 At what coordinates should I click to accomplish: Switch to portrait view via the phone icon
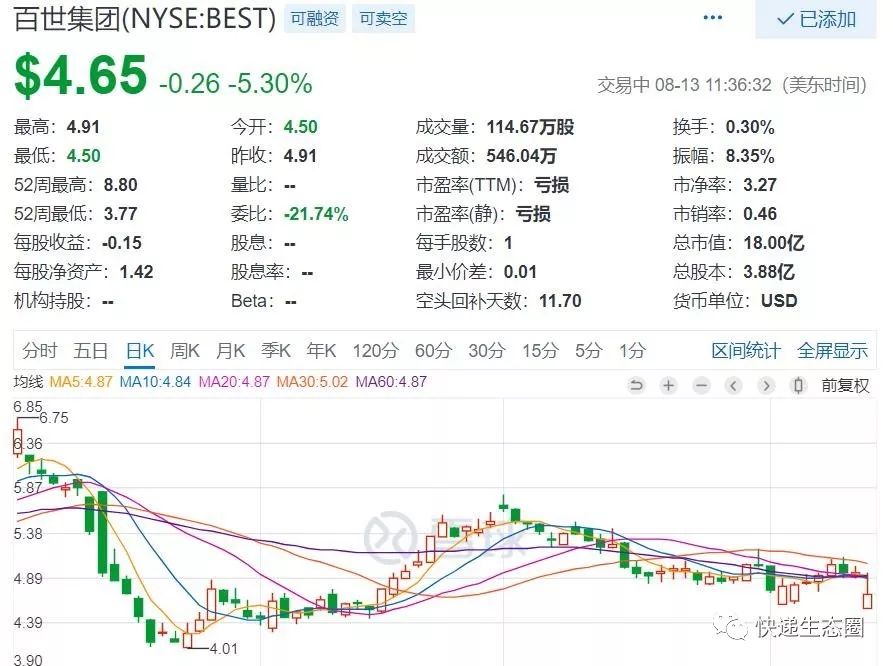(x=798, y=385)
